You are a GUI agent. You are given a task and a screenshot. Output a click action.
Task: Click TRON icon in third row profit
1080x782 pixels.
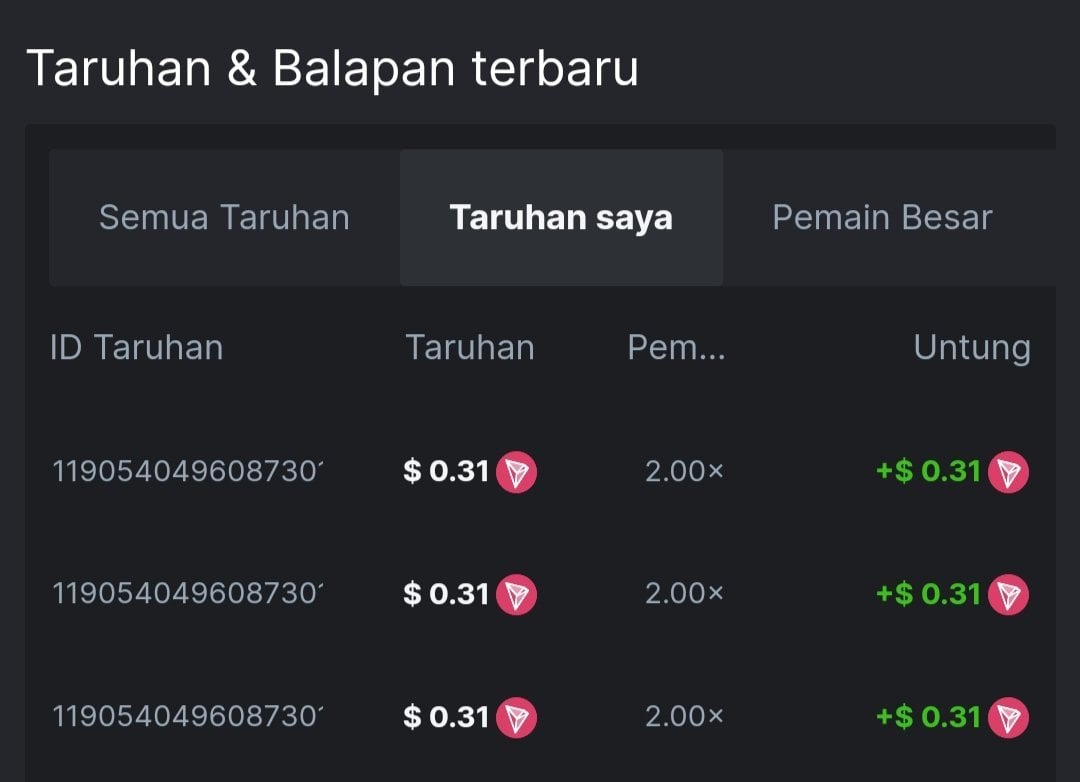[x=1007, y=718]
